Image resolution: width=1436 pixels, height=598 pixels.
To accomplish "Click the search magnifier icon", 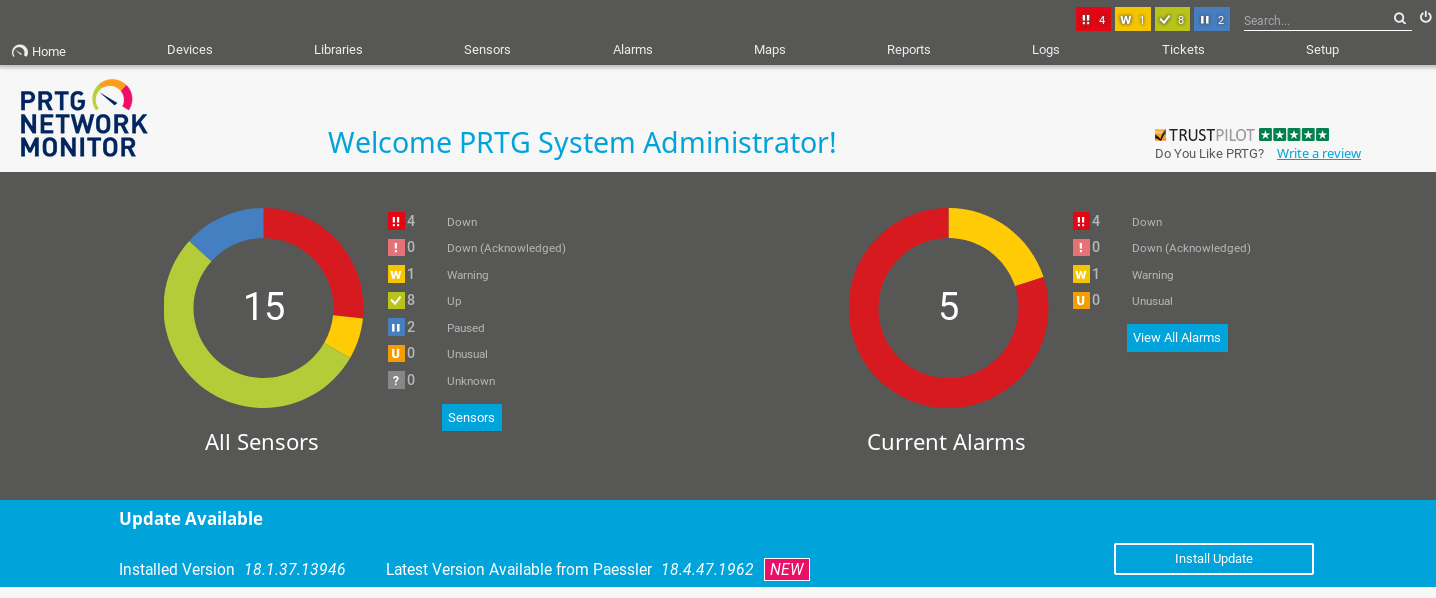I will (1400, 19).
